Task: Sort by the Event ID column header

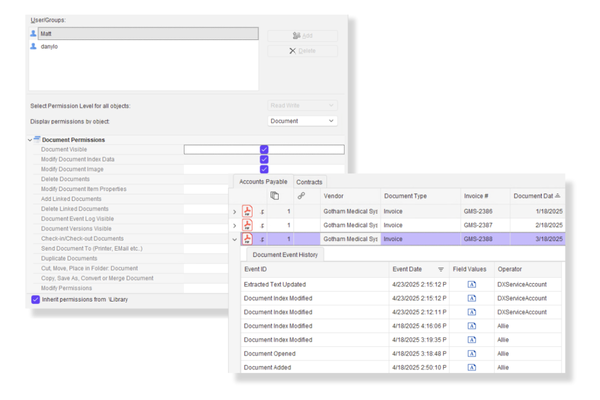Action: point(315,269)
